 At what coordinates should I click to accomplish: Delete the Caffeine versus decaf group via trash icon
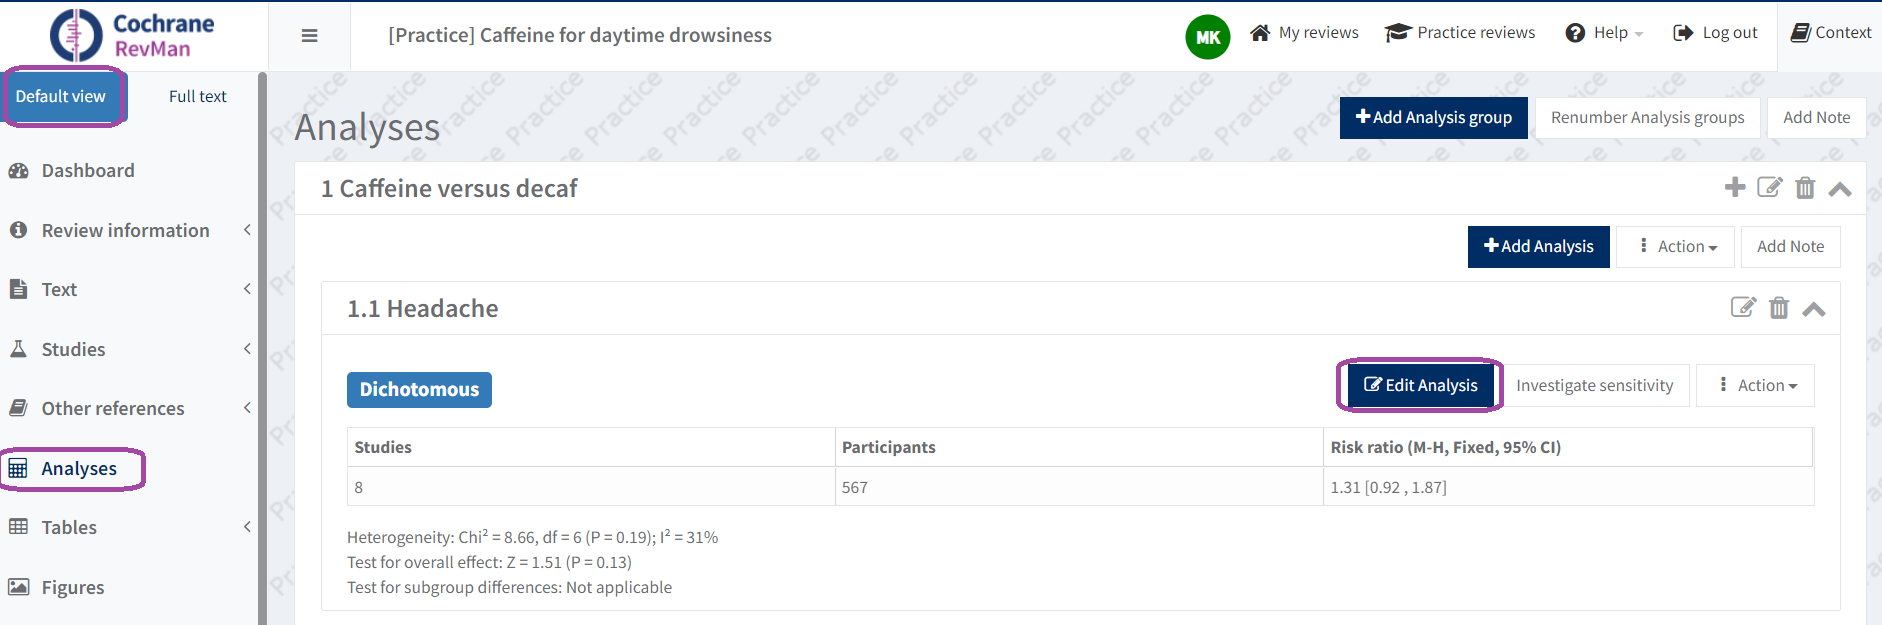tap(1805, 188)
